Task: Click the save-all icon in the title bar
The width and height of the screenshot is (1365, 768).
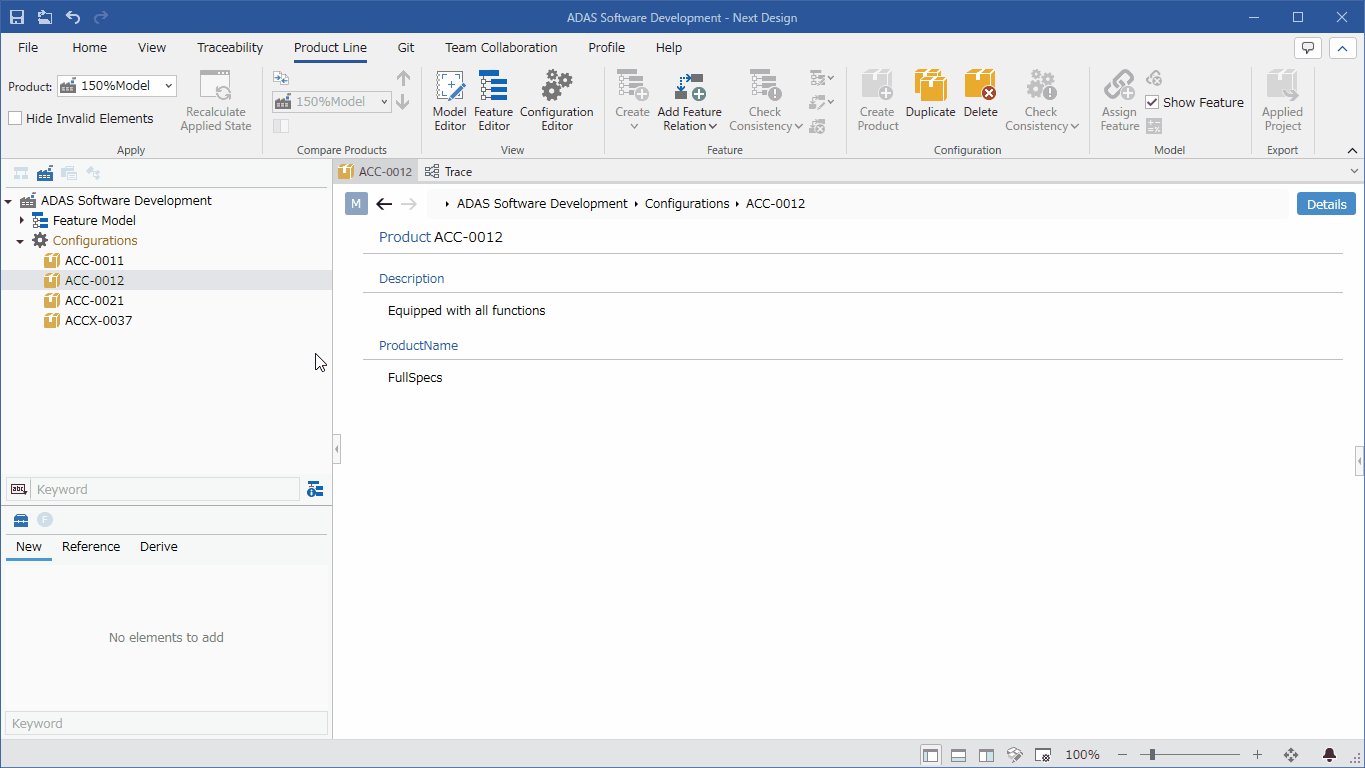Action: (45, 17)
